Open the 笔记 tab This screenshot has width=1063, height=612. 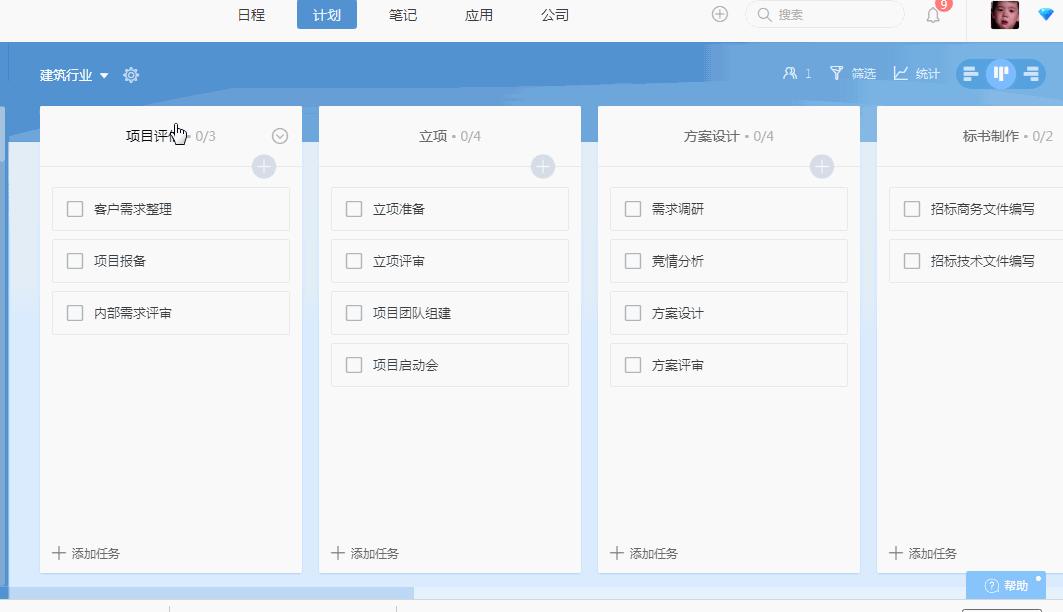pyautogui.click(x=403, y=15)
